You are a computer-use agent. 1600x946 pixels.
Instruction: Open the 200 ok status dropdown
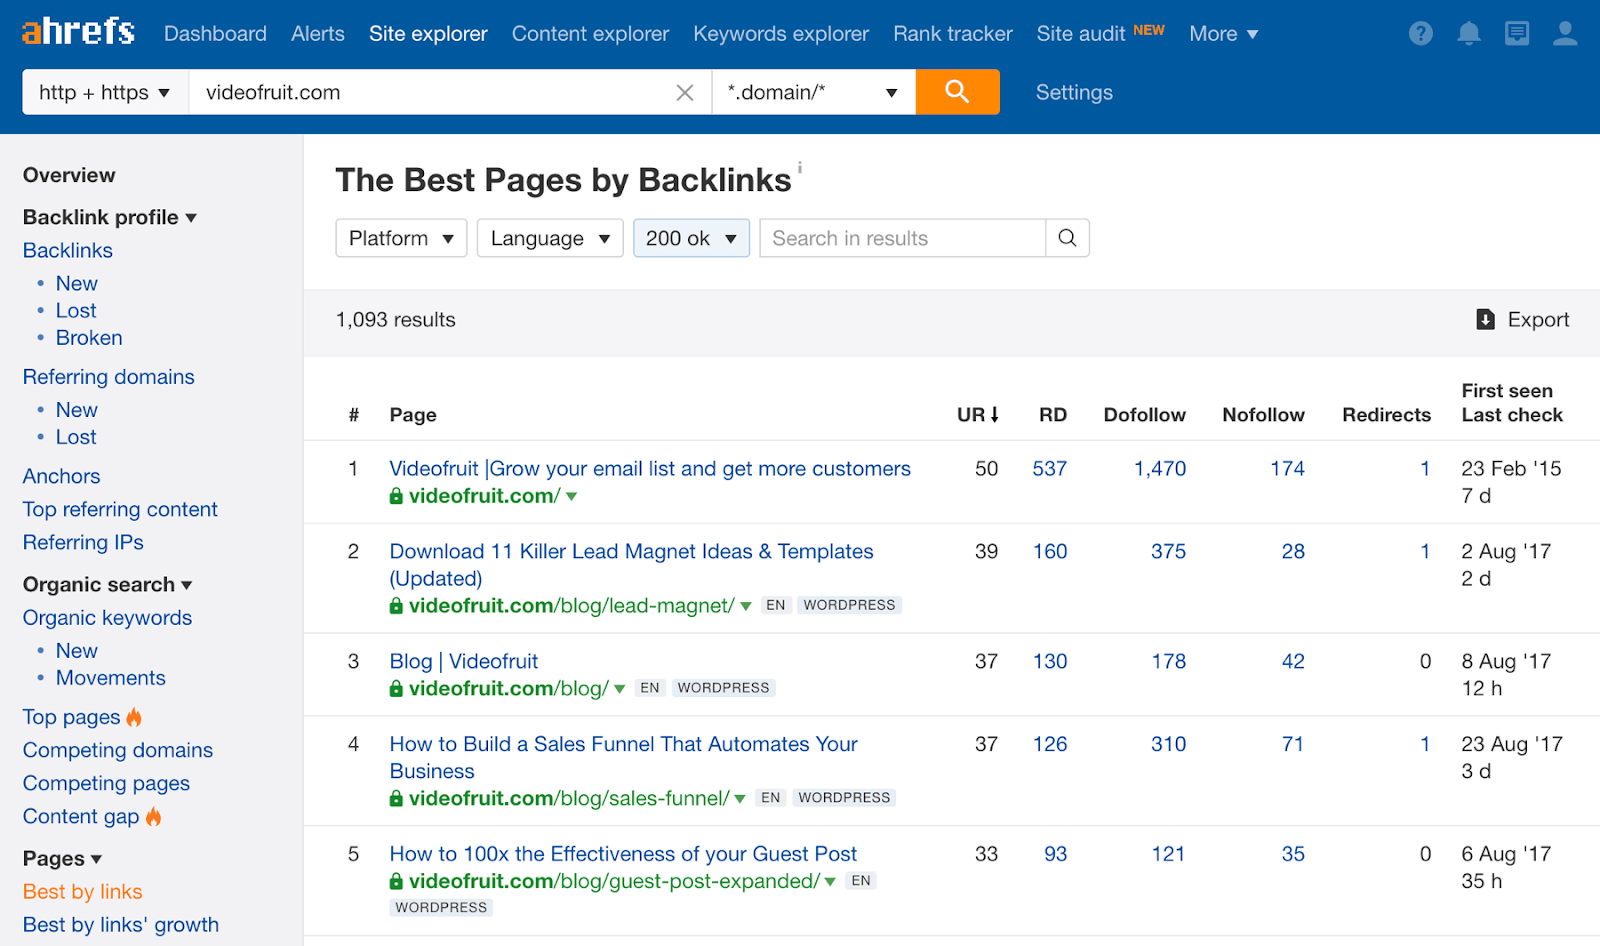tap(691, 238)
